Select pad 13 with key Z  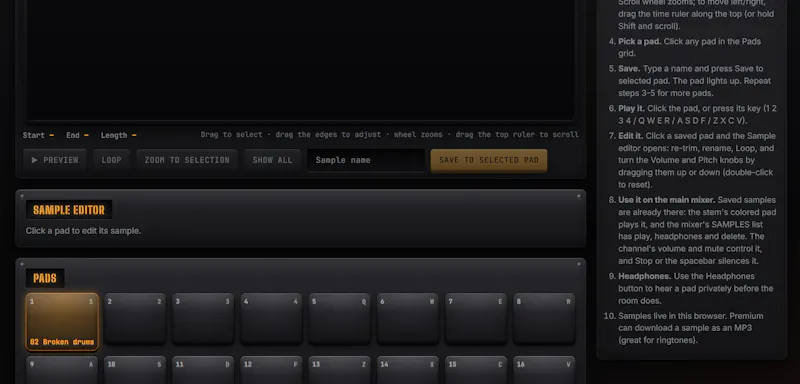pyautogui.click(x=340, y=370)
